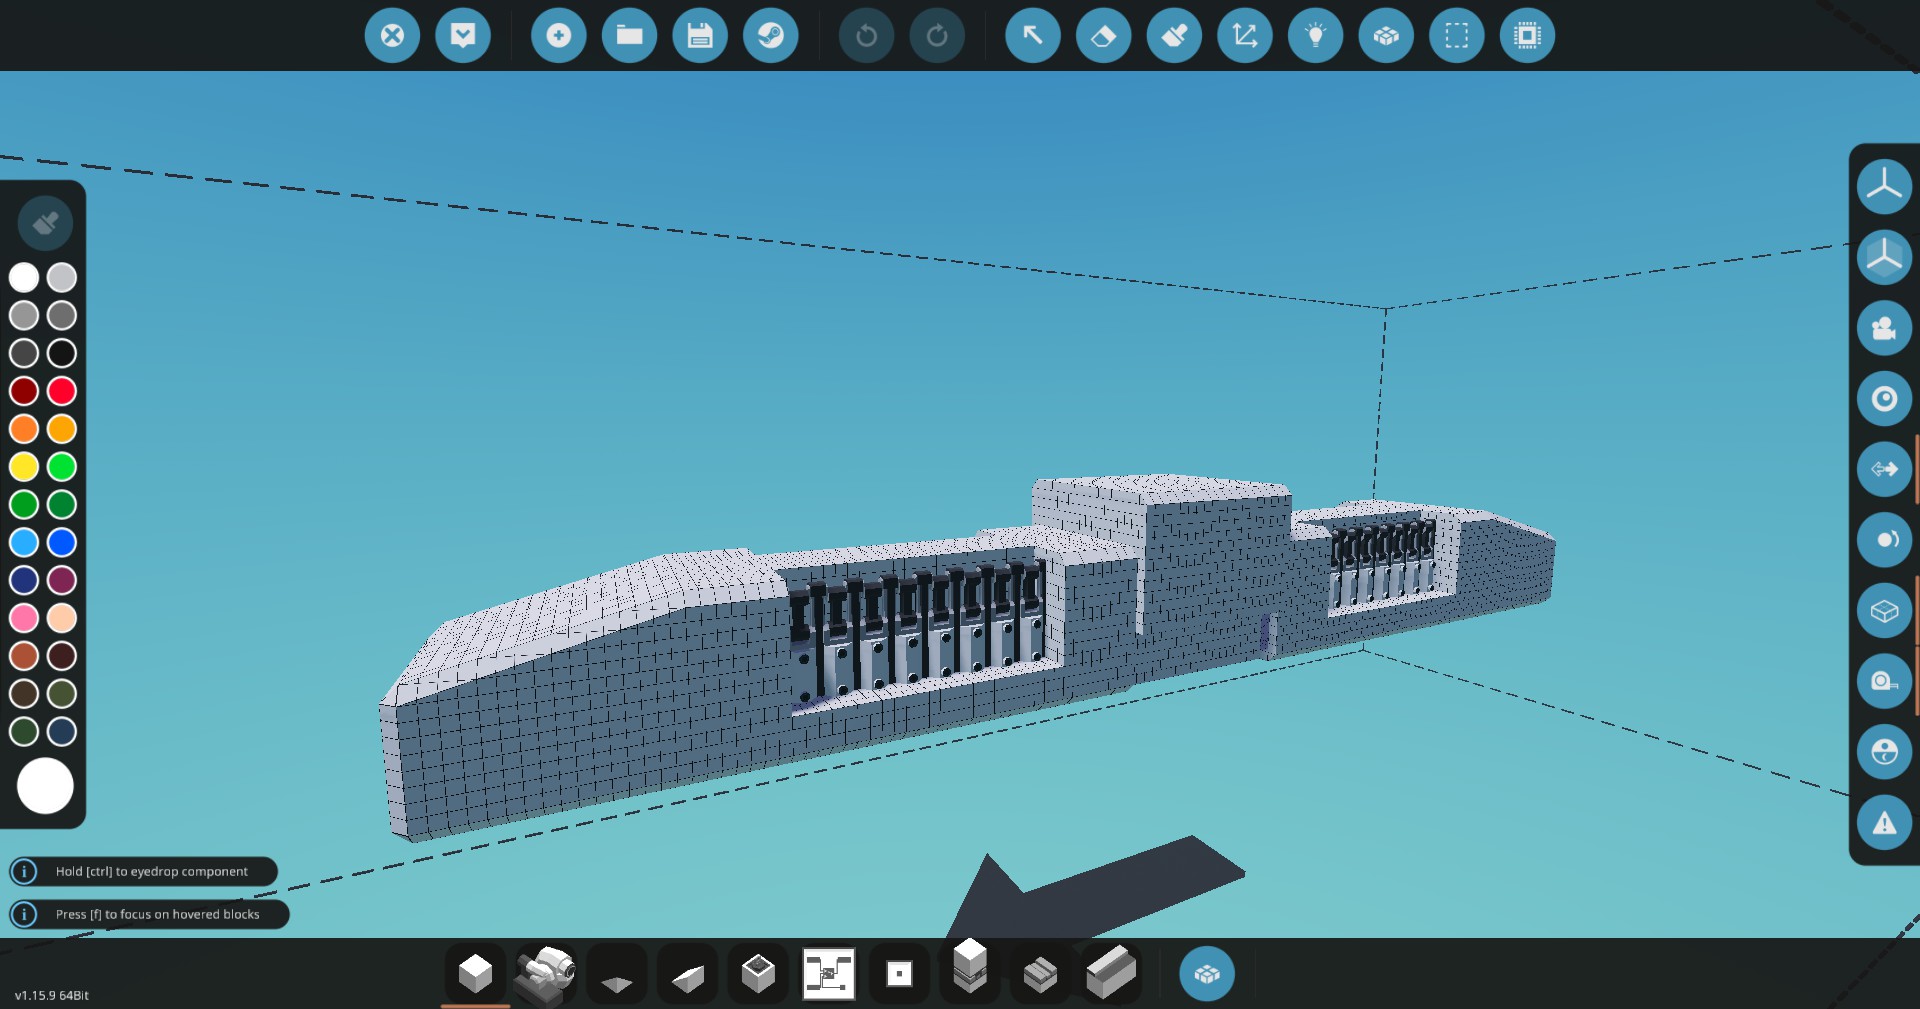Choose the arrow selection tool
The width and height of the screenshot is (1920, 1009).
click(1032, 36)
